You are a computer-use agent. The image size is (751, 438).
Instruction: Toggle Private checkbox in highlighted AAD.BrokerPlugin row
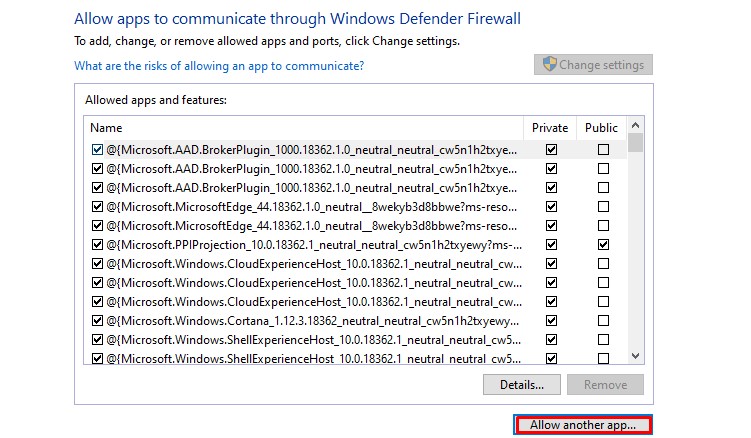click(x=551, y=150)
